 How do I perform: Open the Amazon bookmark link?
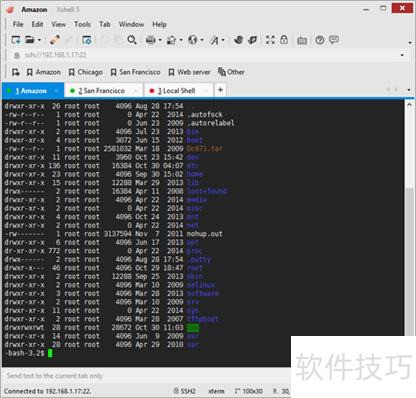pyautogui.click(x=44, y=72)
